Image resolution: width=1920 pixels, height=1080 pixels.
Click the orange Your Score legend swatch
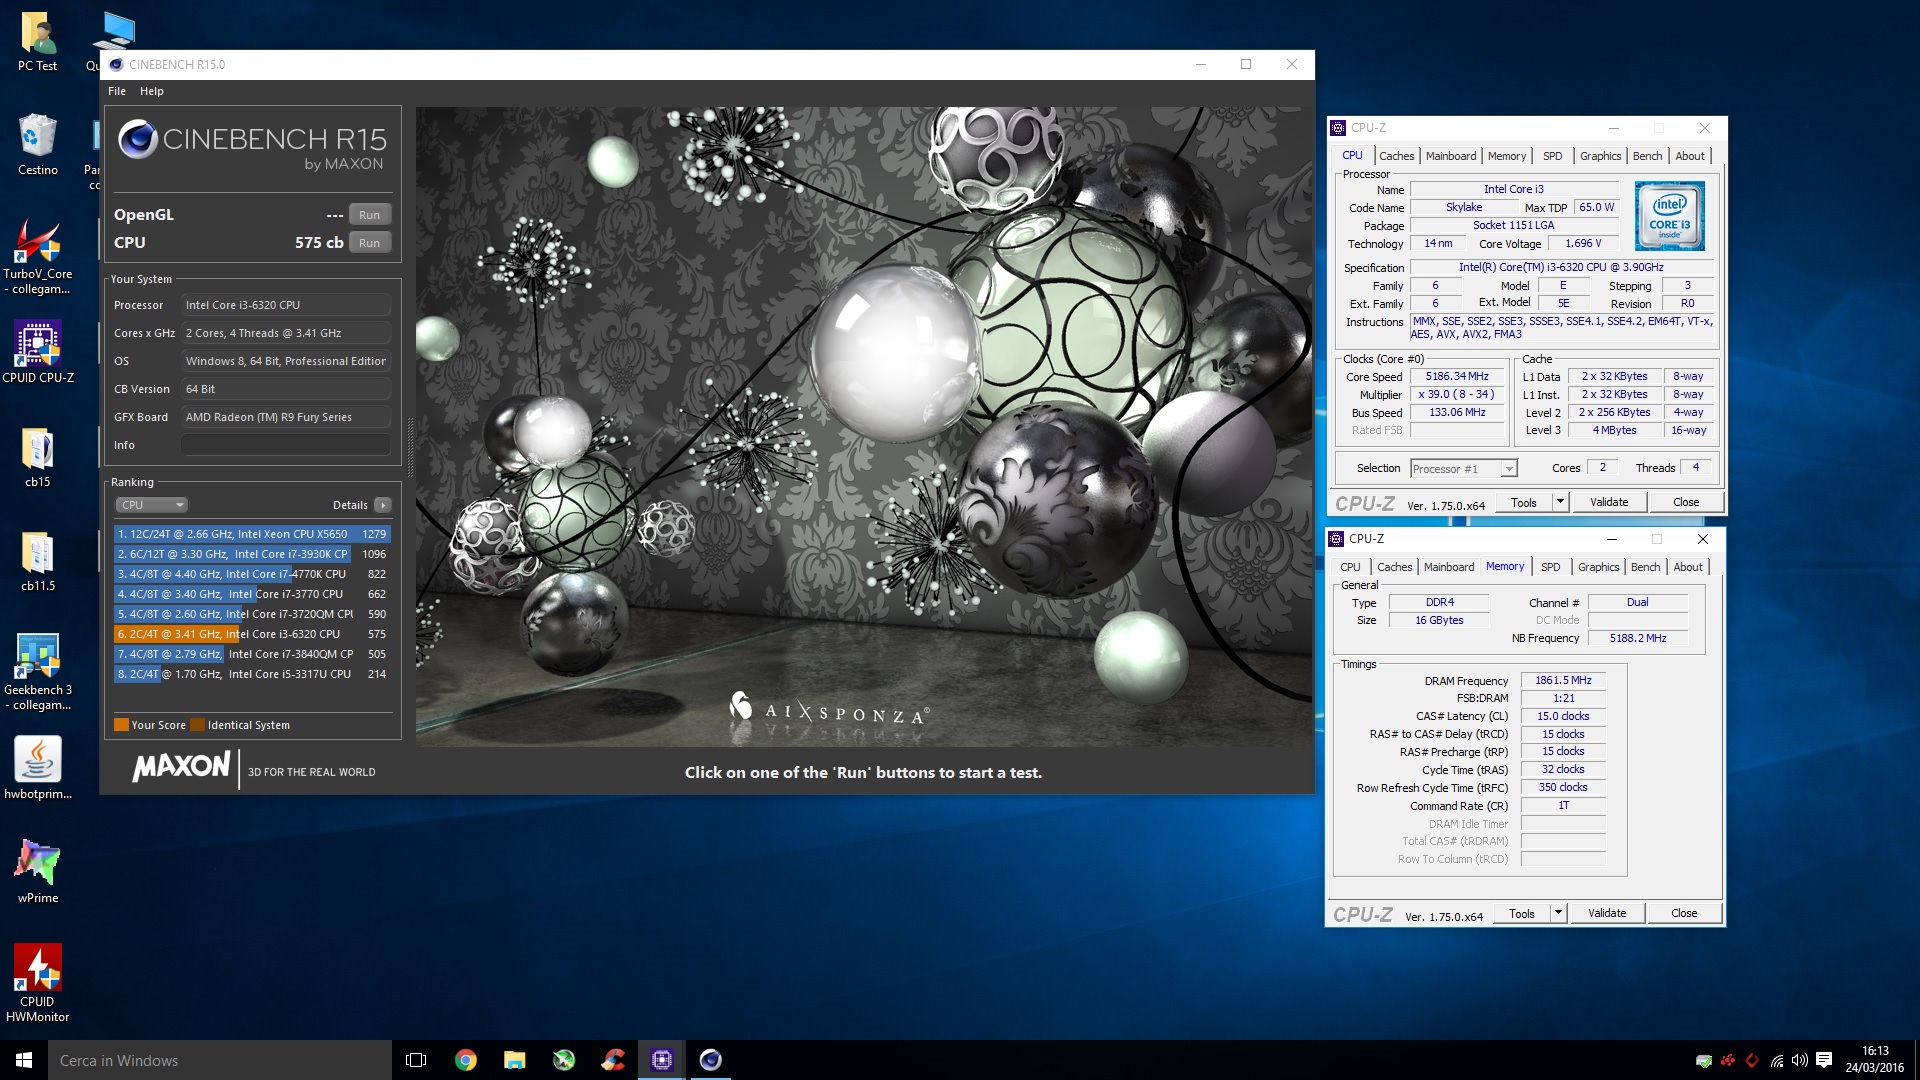coord(121,725)
